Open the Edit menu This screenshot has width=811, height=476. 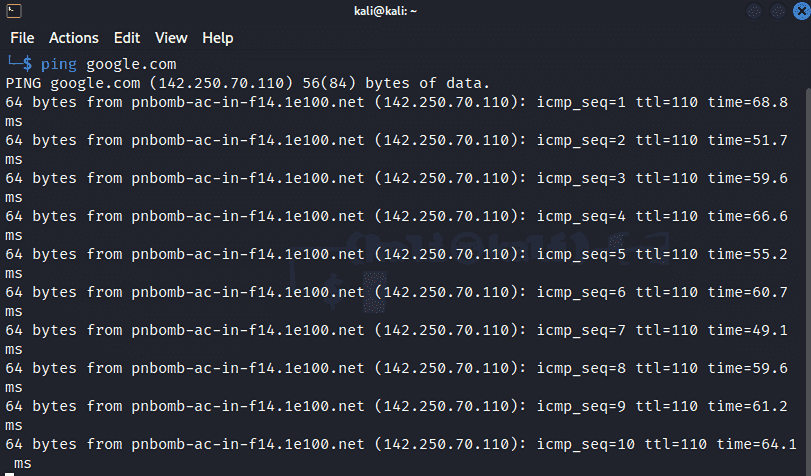point(127,38)
